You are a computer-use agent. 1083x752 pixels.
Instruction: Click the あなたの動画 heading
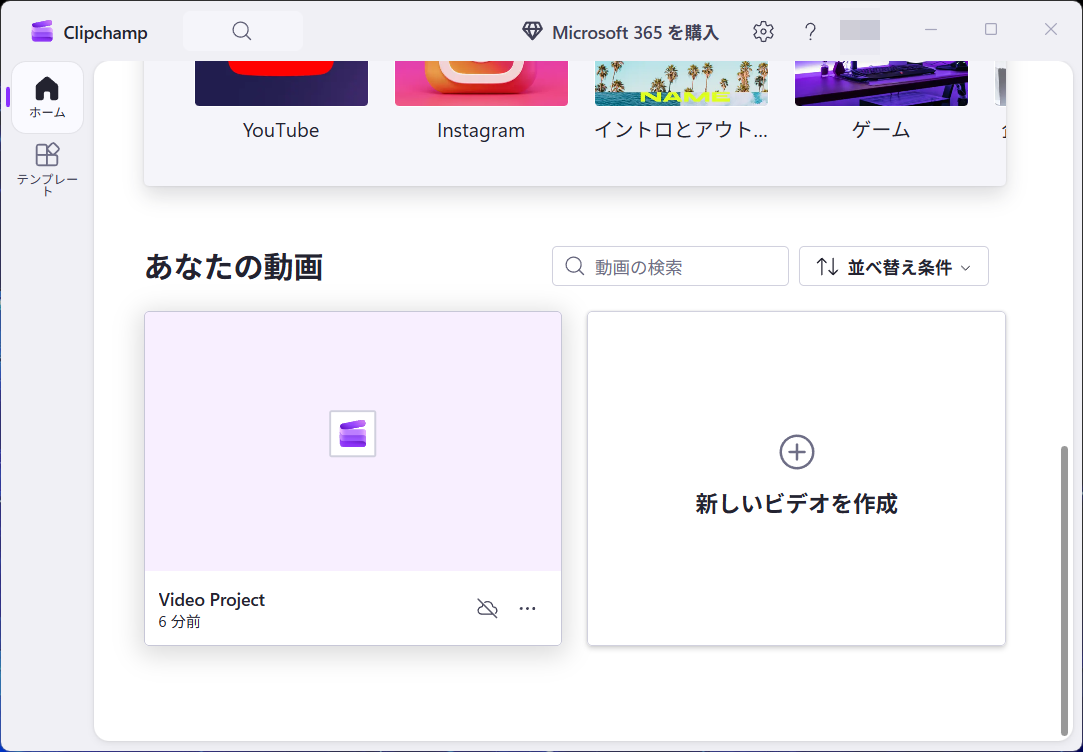(234, 267)
